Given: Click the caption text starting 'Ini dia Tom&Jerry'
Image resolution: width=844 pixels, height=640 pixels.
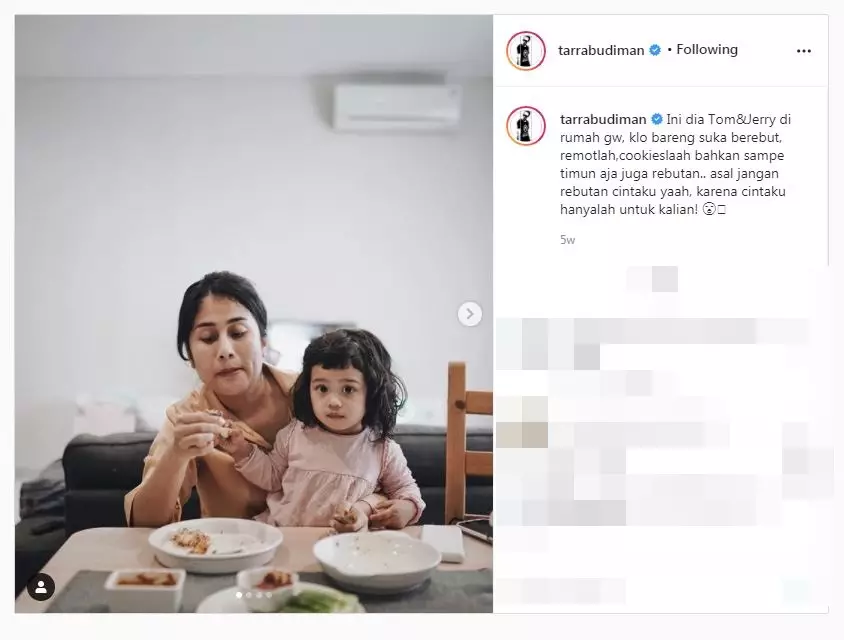Looking at the screenshot, I should click(676, 164).
